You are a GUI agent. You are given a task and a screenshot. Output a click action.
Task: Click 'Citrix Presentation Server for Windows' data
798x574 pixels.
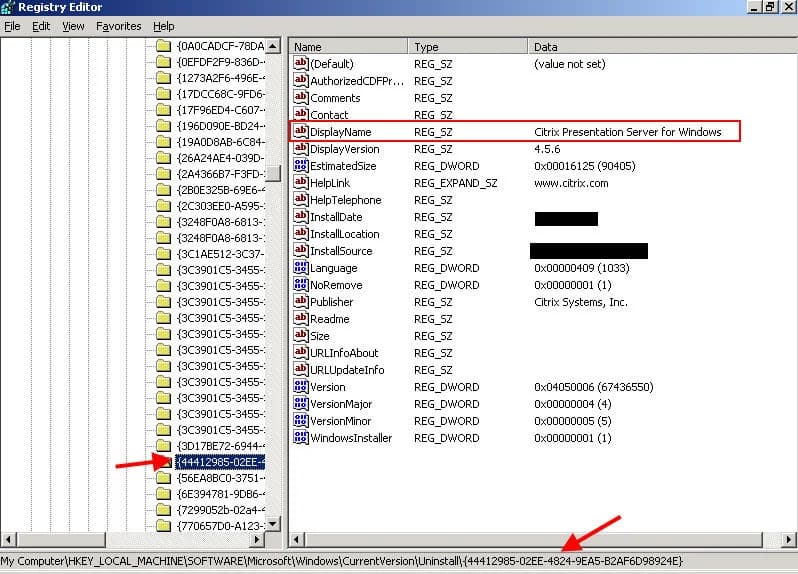pos(628,132)
